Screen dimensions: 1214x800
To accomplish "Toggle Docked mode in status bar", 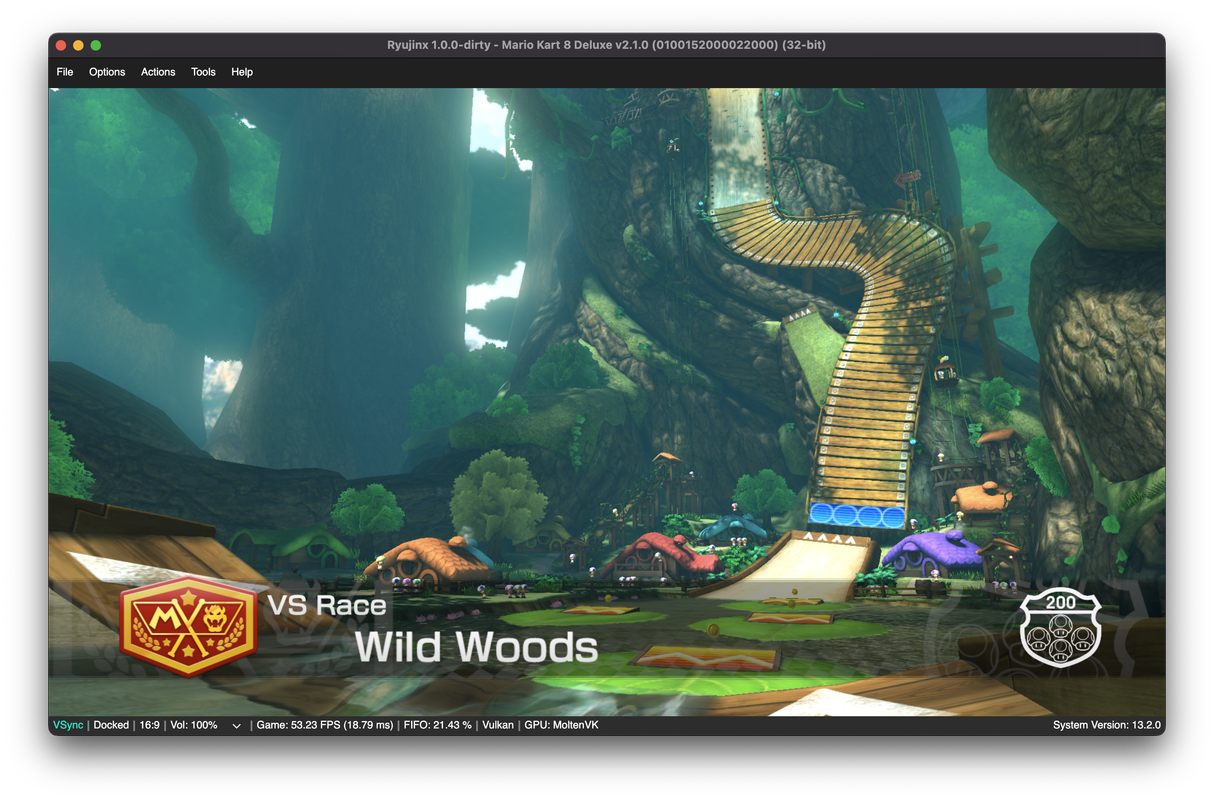I will click(x=111, y=725).
